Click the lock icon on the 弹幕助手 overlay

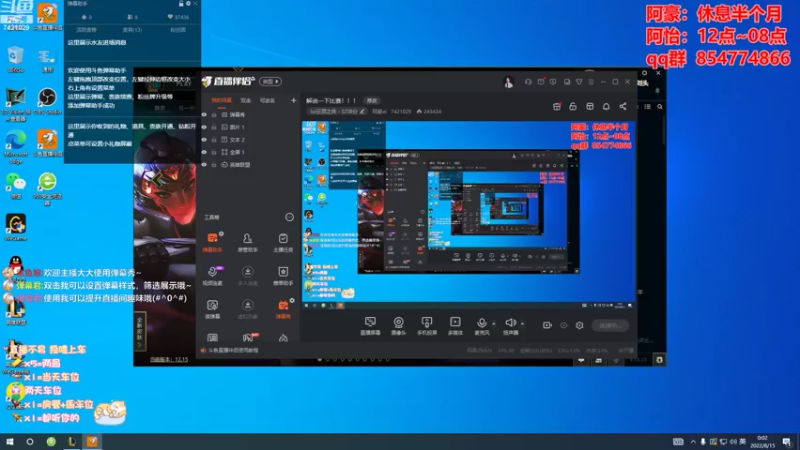click(181, 4)
